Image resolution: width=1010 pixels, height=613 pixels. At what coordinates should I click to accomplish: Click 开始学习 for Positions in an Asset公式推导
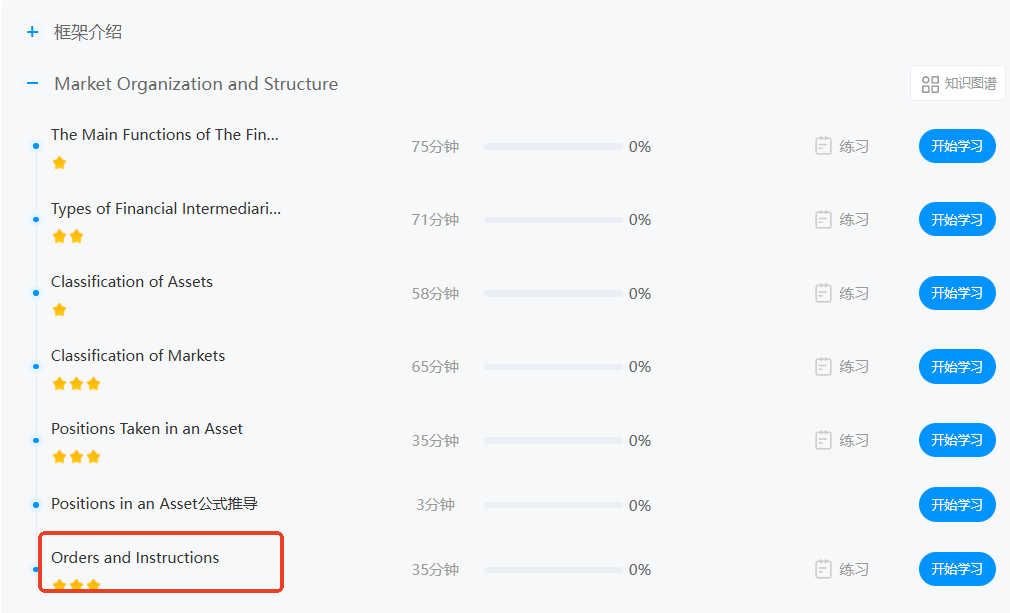[957, 505]
